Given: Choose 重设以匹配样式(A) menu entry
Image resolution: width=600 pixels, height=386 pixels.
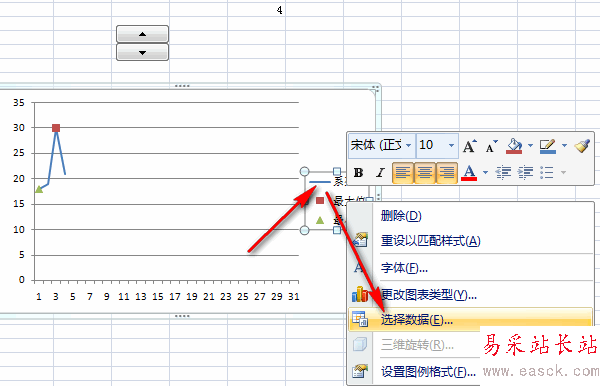Looking at the screenshot, I should tap(471, 241).
